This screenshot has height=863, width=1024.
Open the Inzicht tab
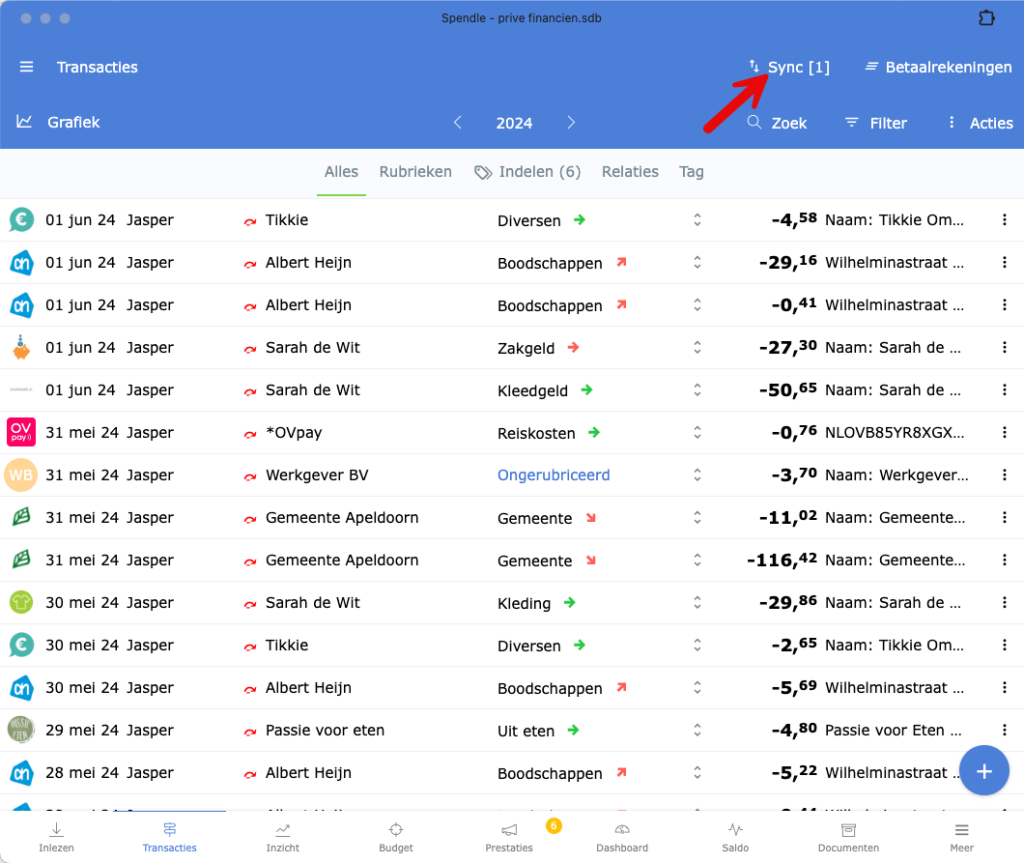(283, 838)
